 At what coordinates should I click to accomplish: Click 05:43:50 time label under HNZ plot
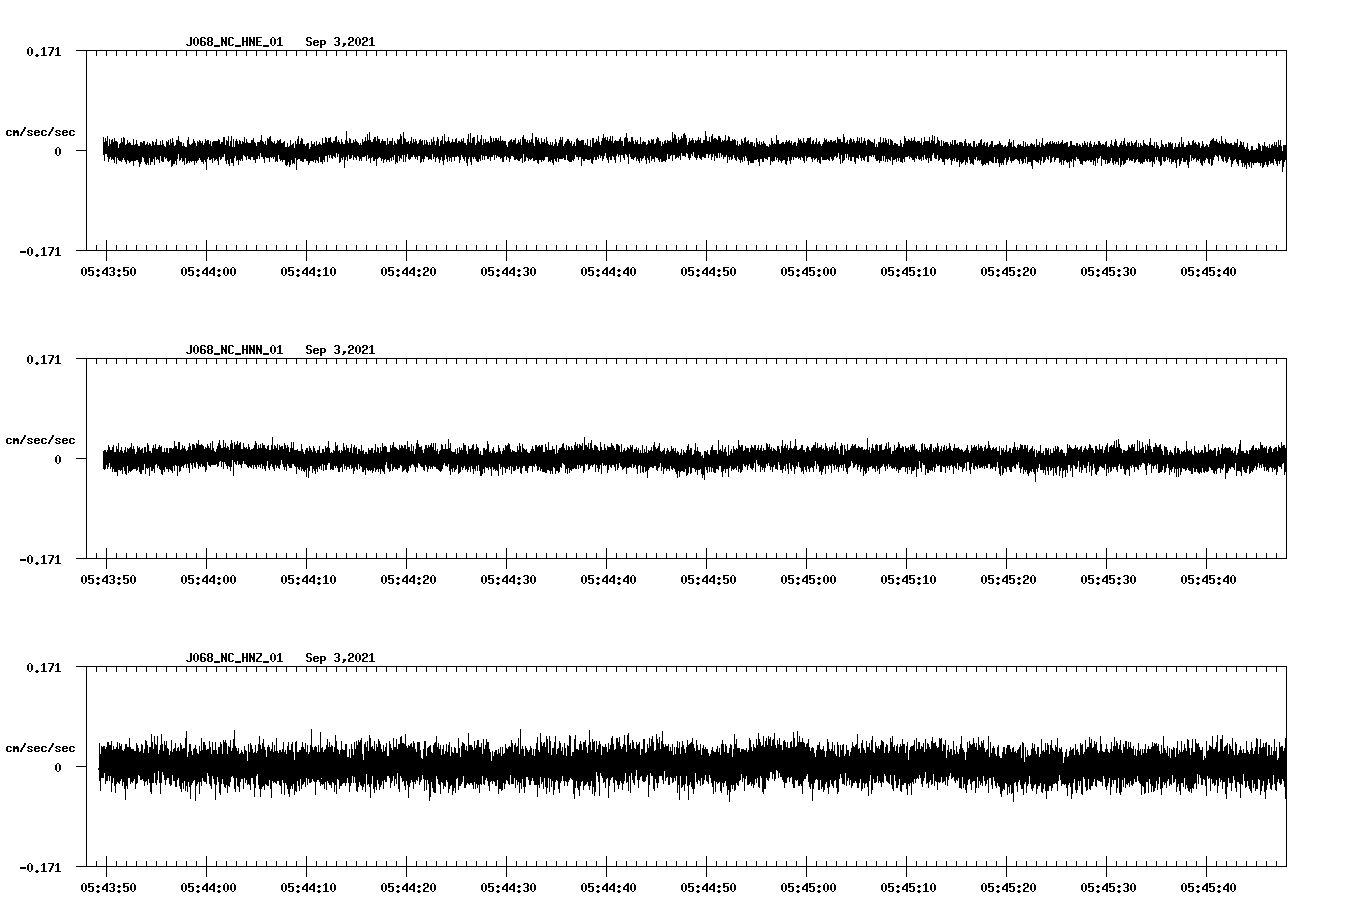pyautogui.click(x=108, y=888)
